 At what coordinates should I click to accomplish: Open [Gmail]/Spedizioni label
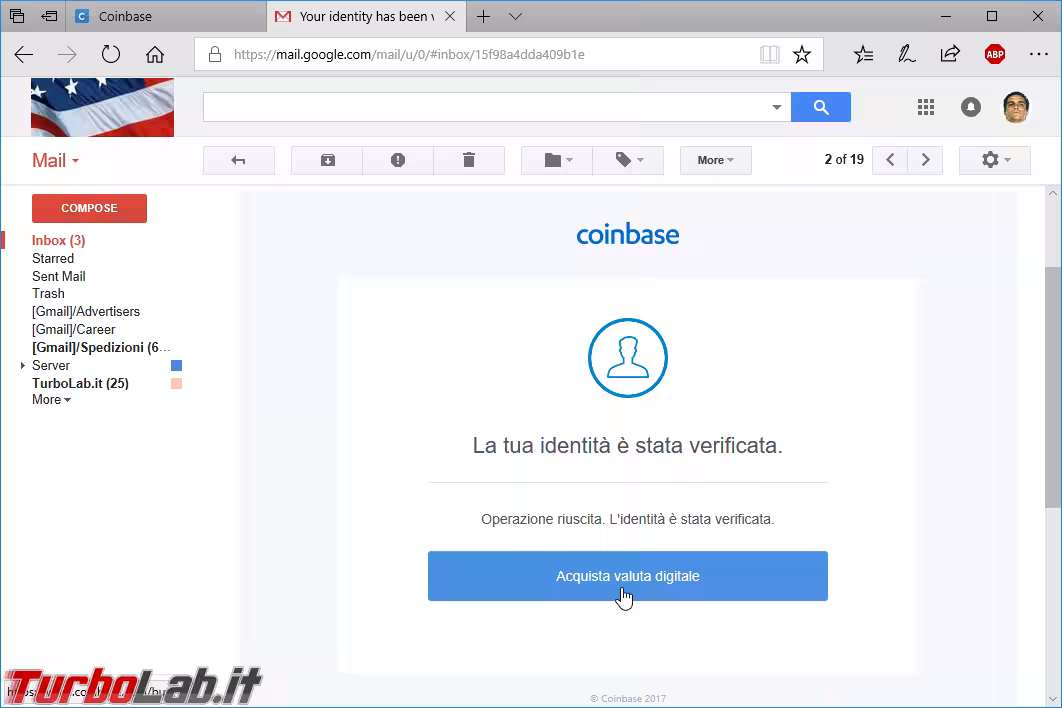pos(101,348)
